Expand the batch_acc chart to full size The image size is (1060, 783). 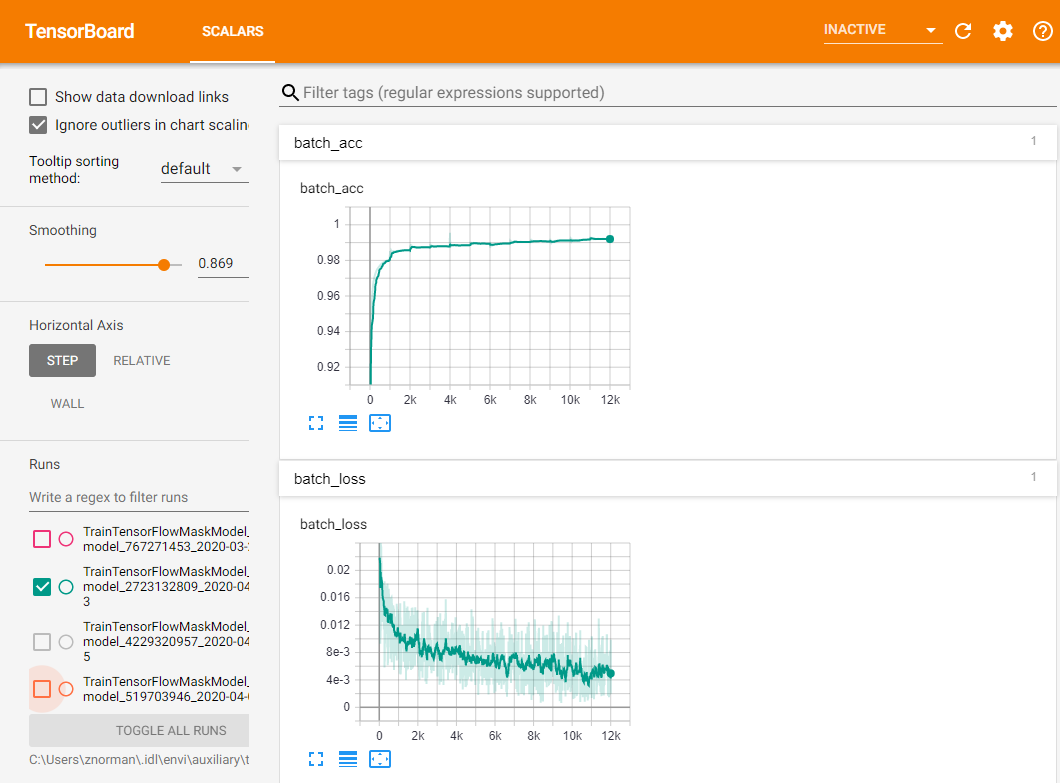(x=316, y=423)
